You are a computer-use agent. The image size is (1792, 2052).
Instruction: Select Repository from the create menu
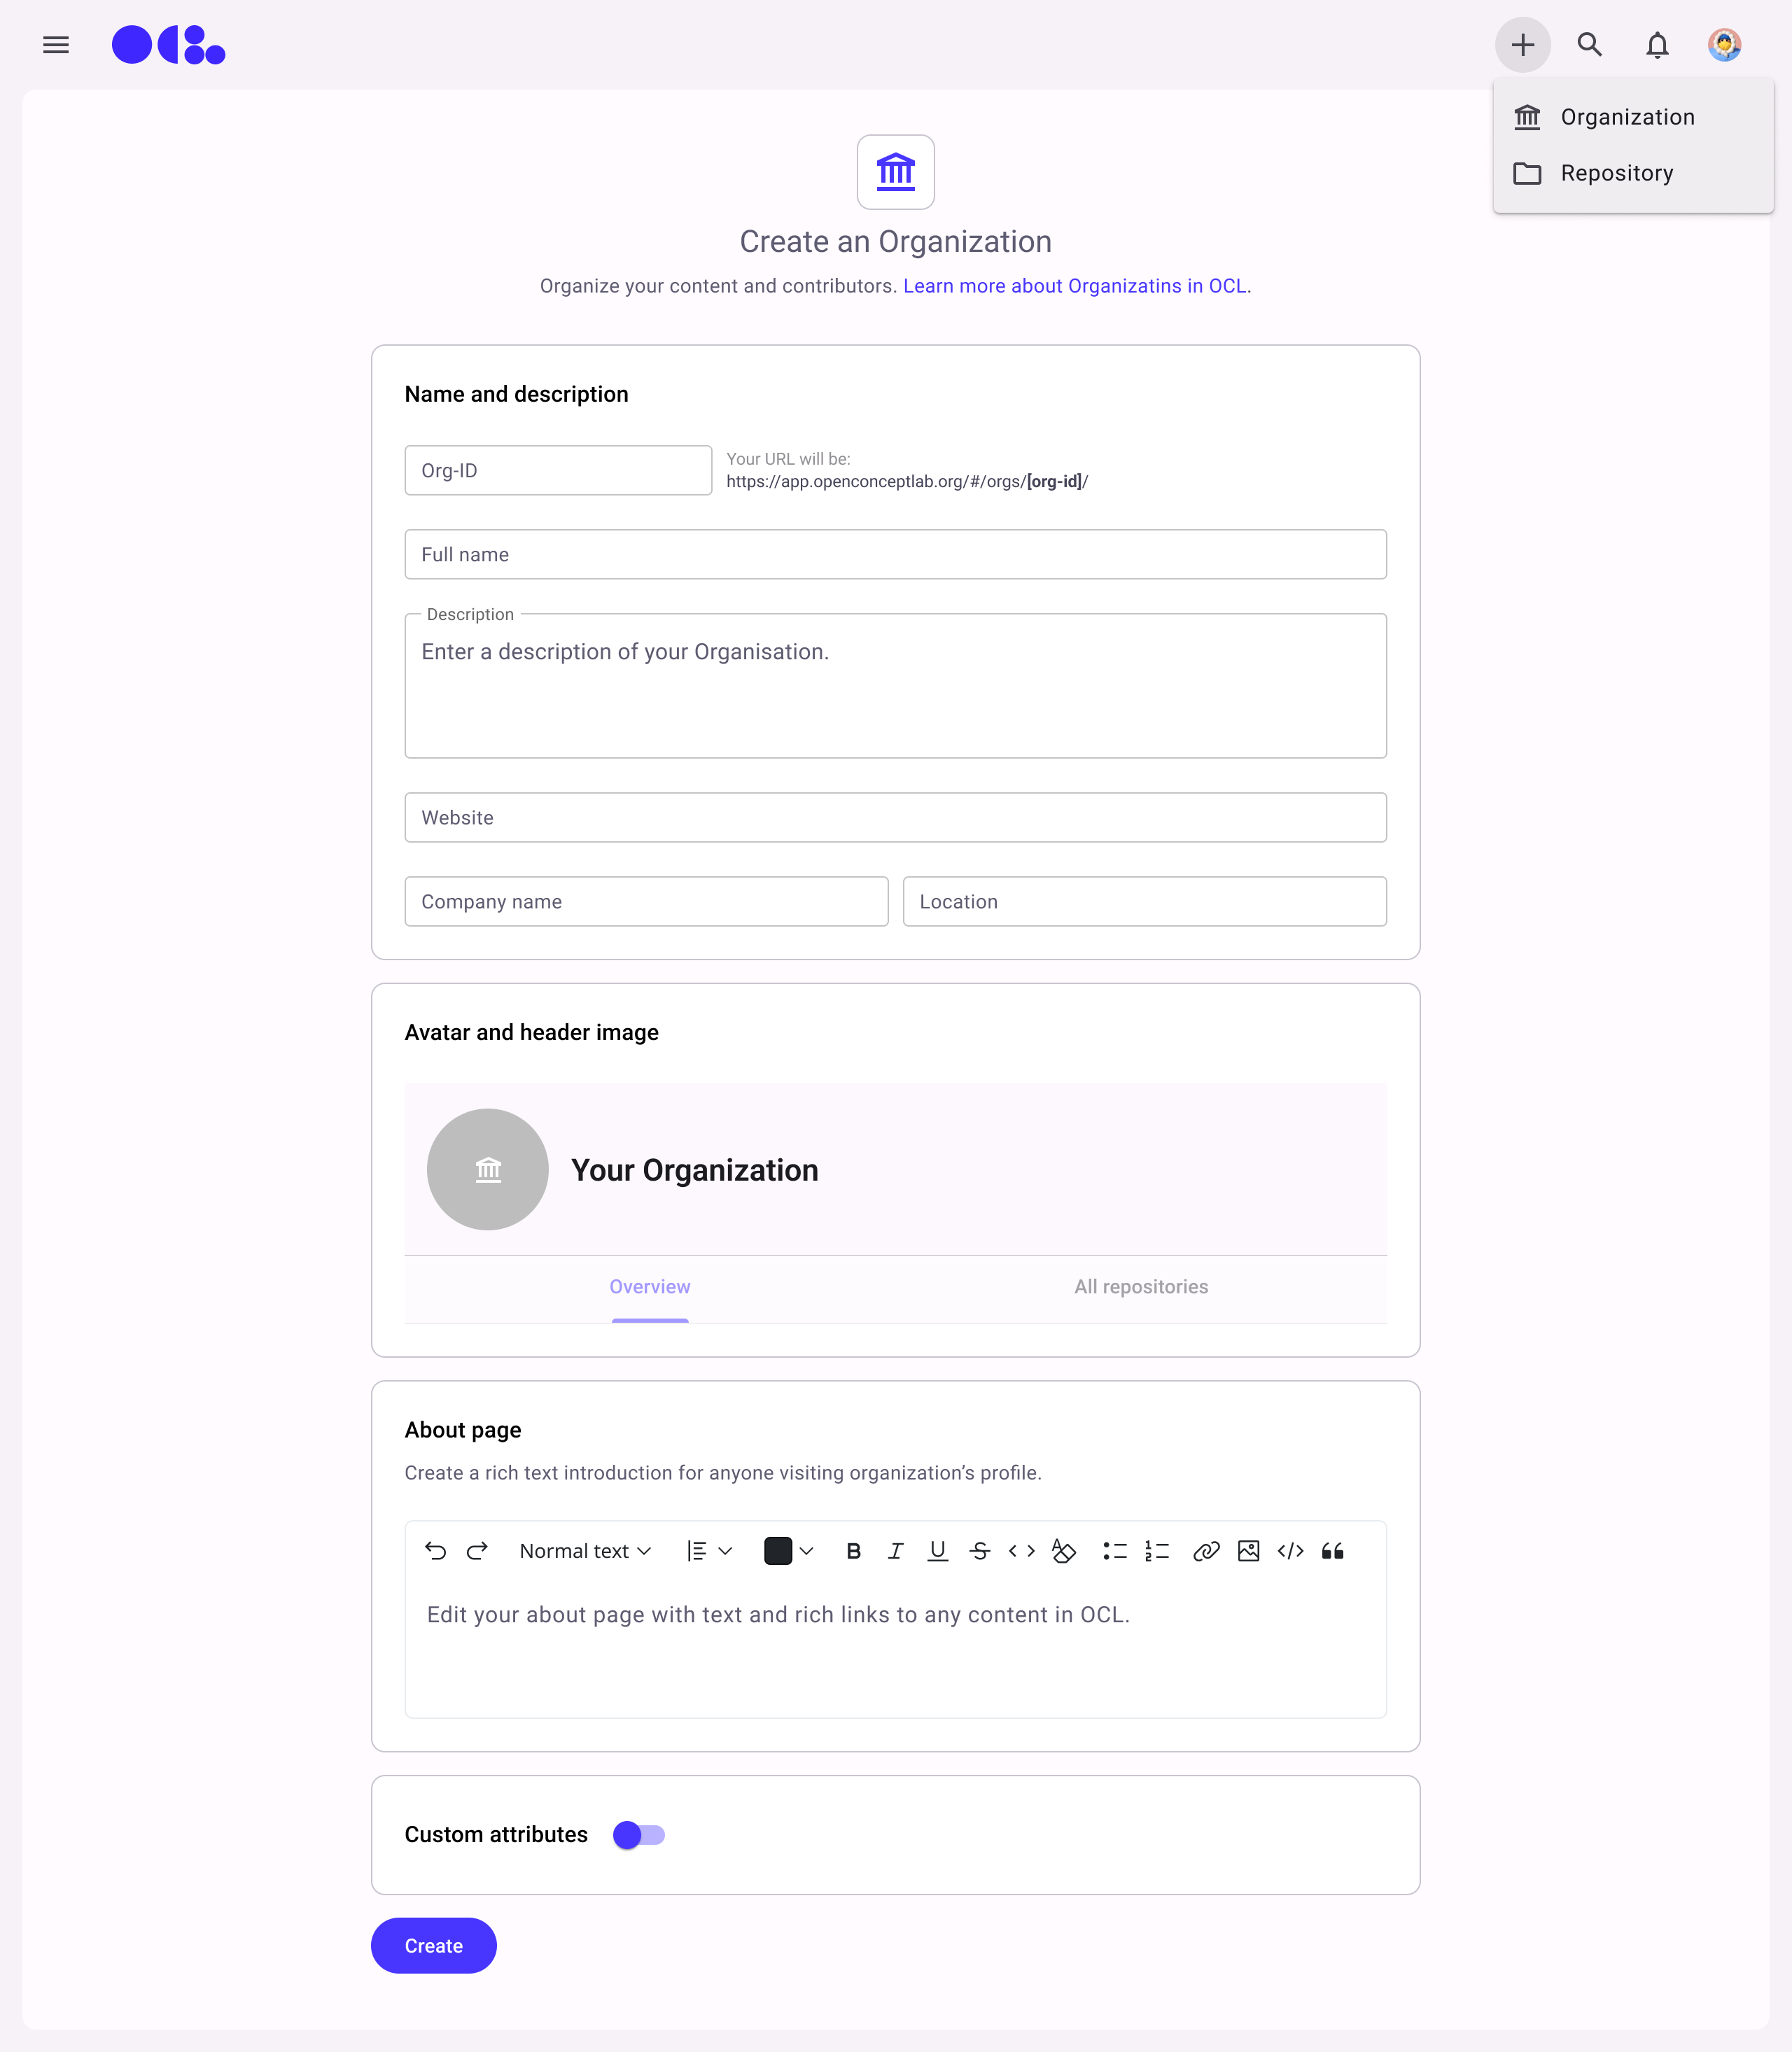[x=1616, y=173]
